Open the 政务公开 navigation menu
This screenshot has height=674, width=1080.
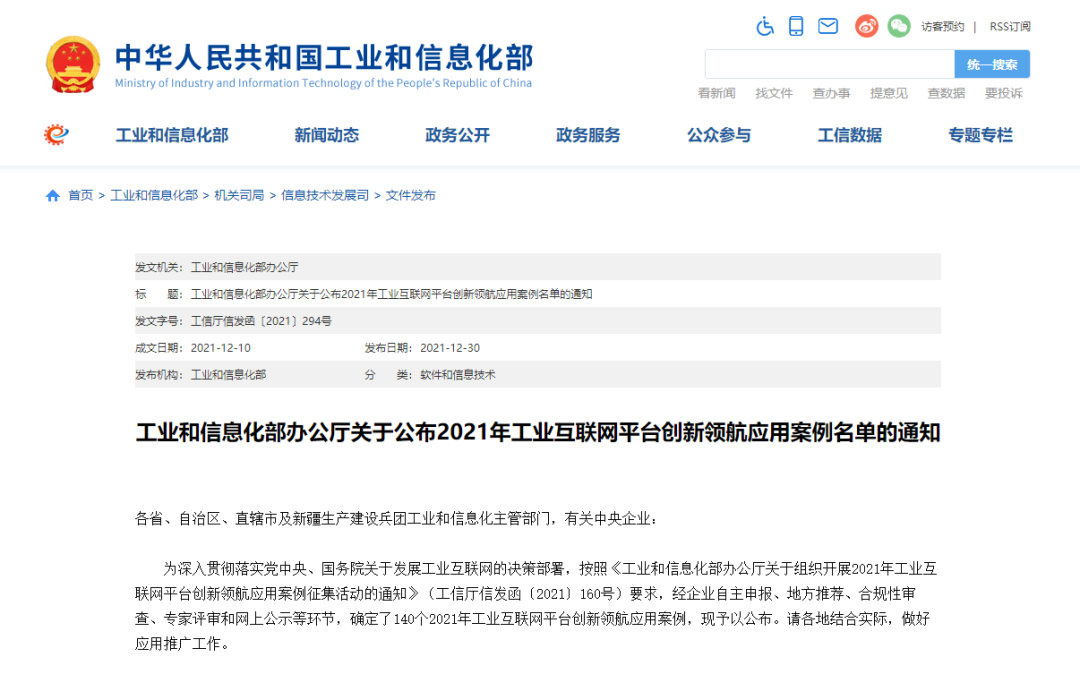click(457, 134)
